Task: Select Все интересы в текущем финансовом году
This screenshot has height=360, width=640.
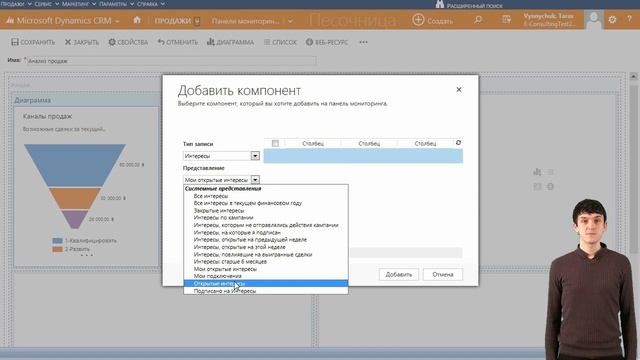Action: (x=248, y=203)
